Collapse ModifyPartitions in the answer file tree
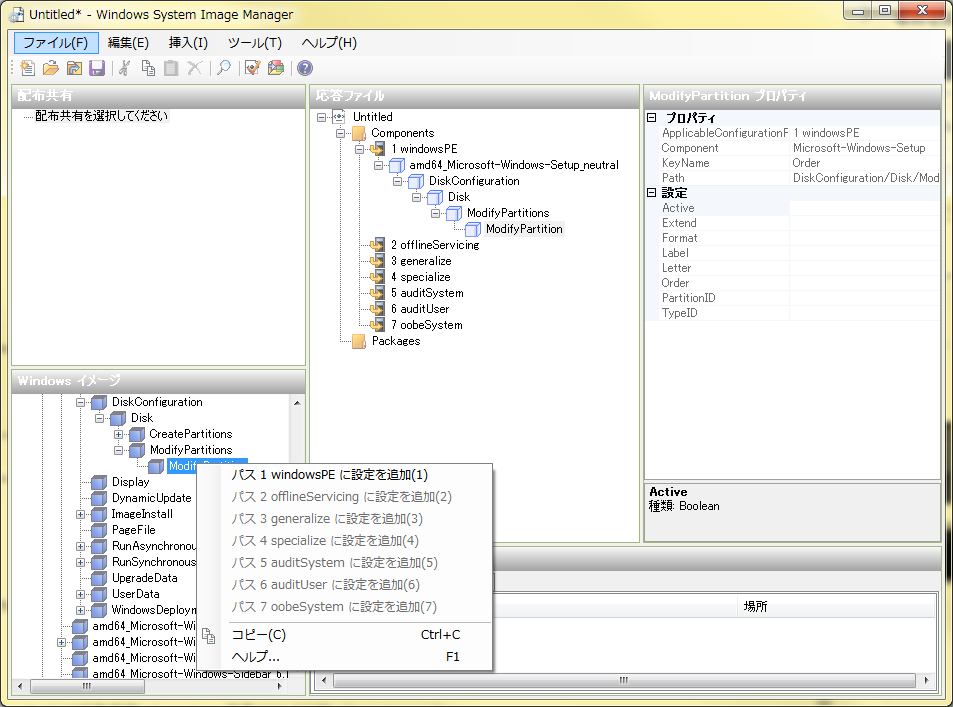This screenshot has width=953, height=707. pyautogui.click(x=435, y=213)
